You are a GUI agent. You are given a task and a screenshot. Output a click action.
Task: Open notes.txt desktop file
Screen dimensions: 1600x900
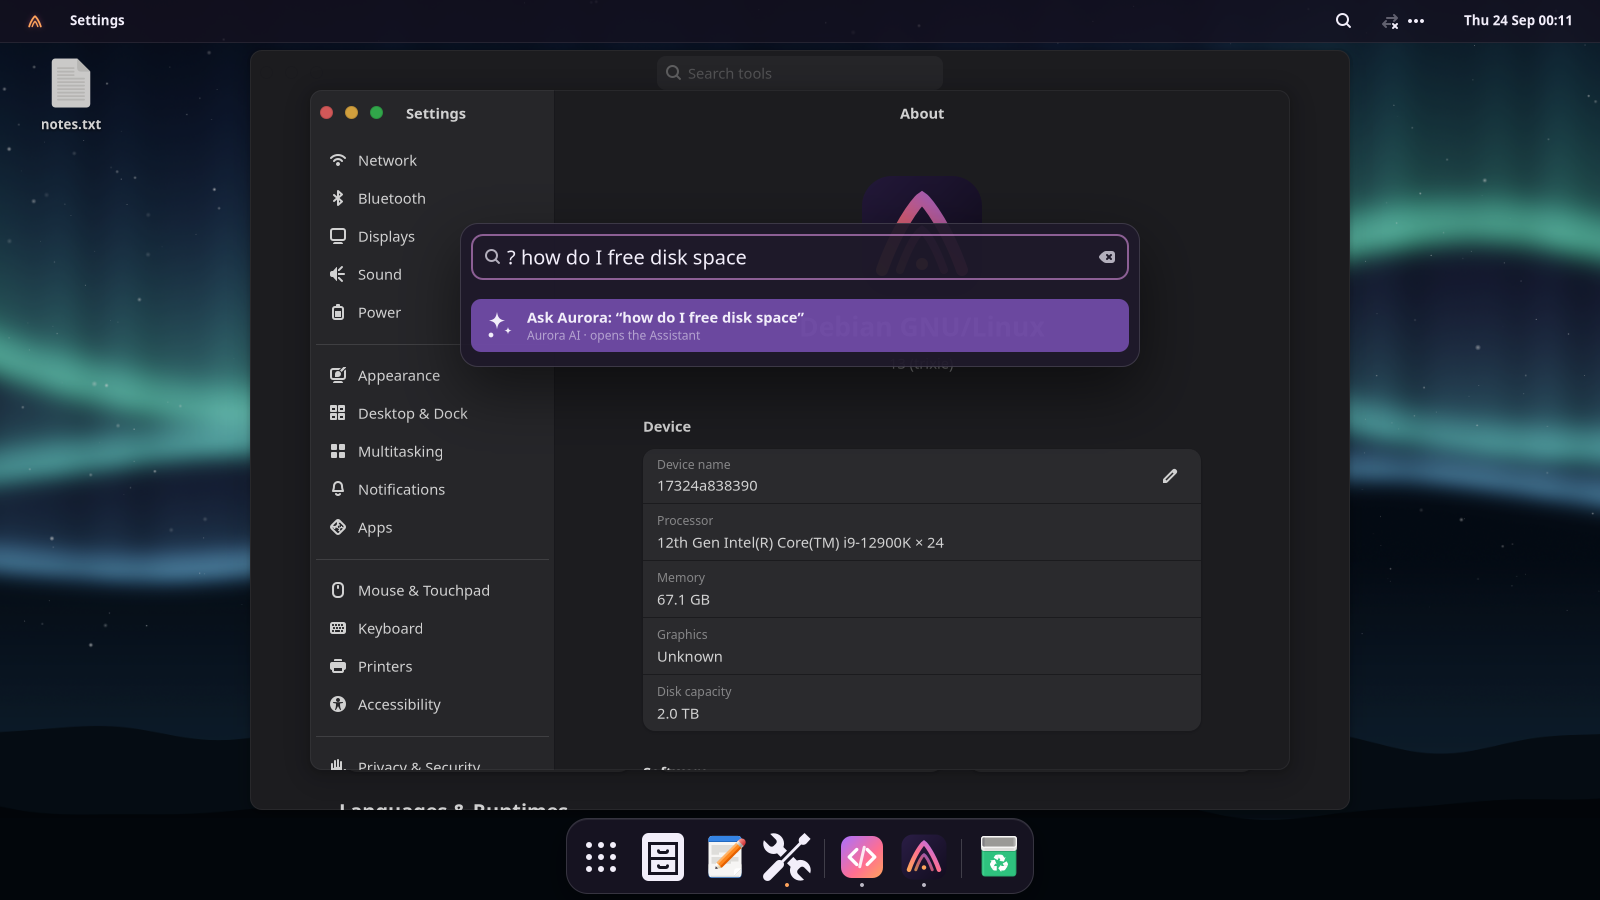click(71, 95)
